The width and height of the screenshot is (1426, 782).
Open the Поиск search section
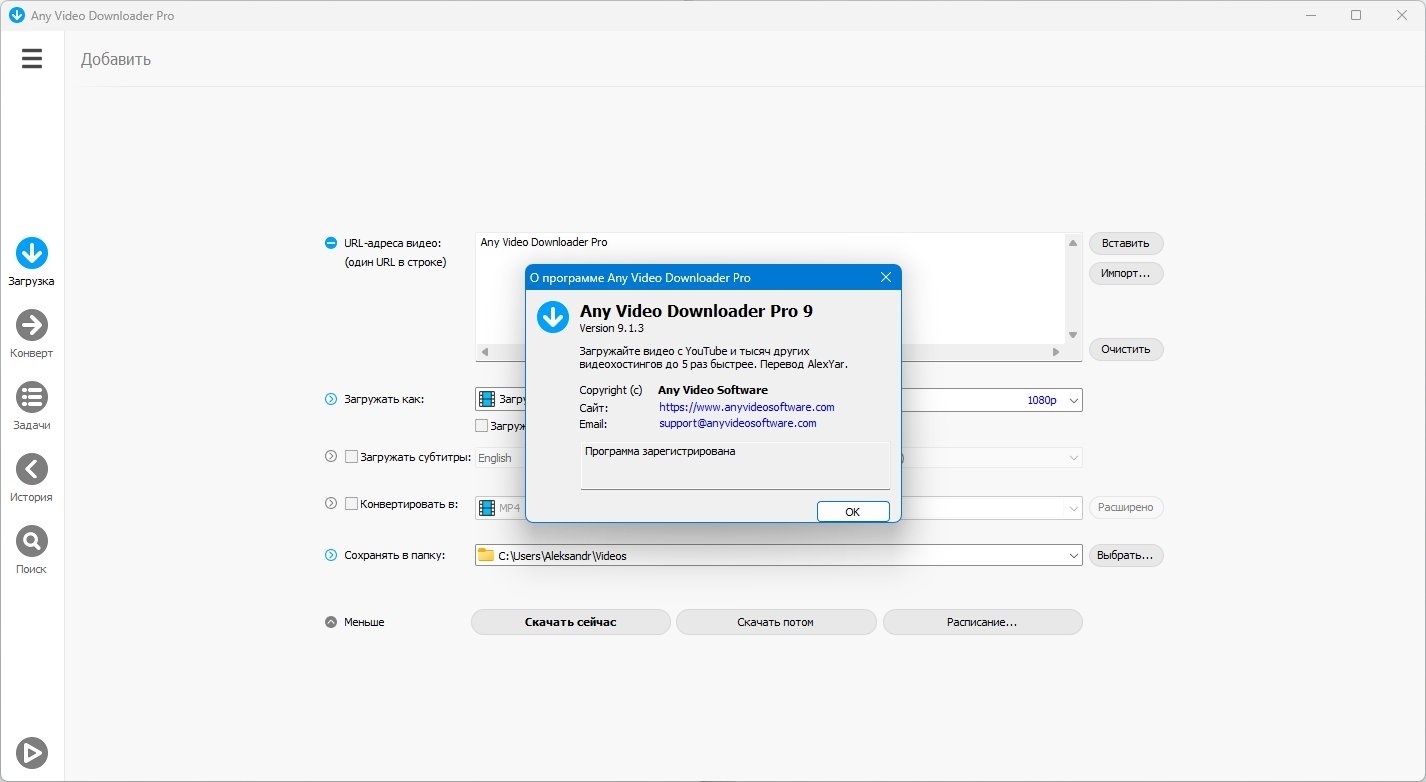(x=32, y=550)
